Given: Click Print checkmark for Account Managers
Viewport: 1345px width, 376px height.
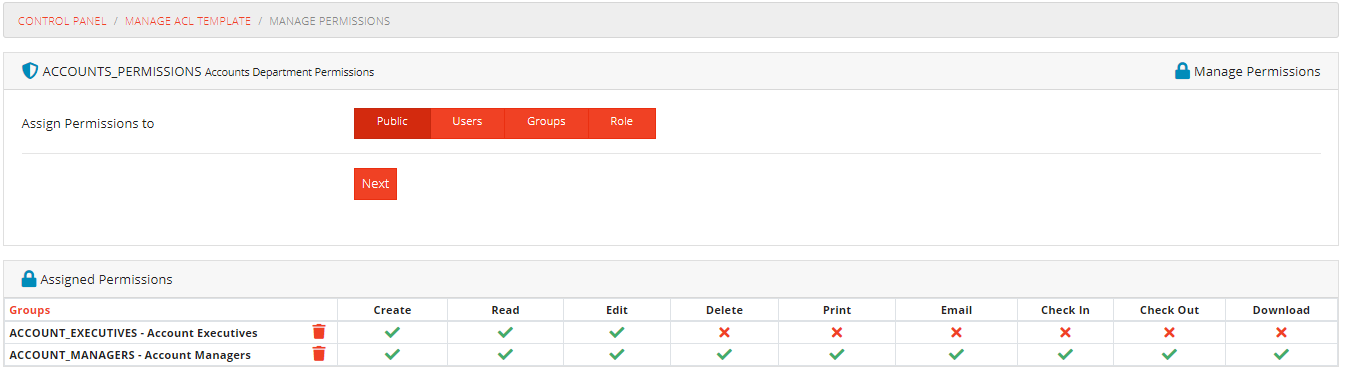Looking at the screenshot, I should click(837, 354).
